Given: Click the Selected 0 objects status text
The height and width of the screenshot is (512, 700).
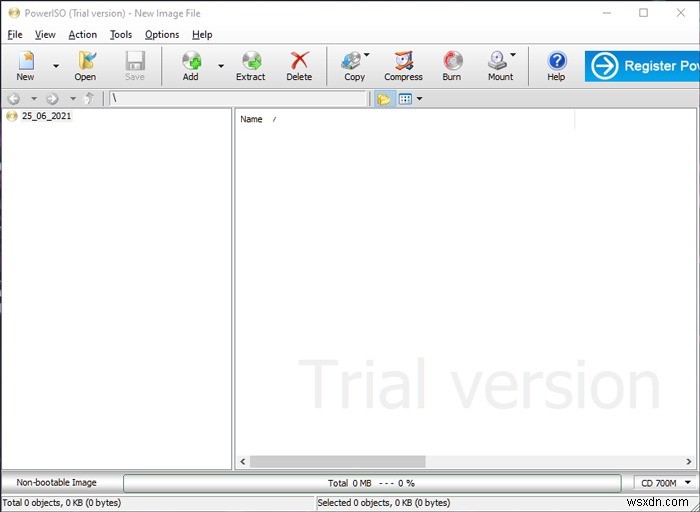Looking at the screenshot, I should click(x=383, y=503).
